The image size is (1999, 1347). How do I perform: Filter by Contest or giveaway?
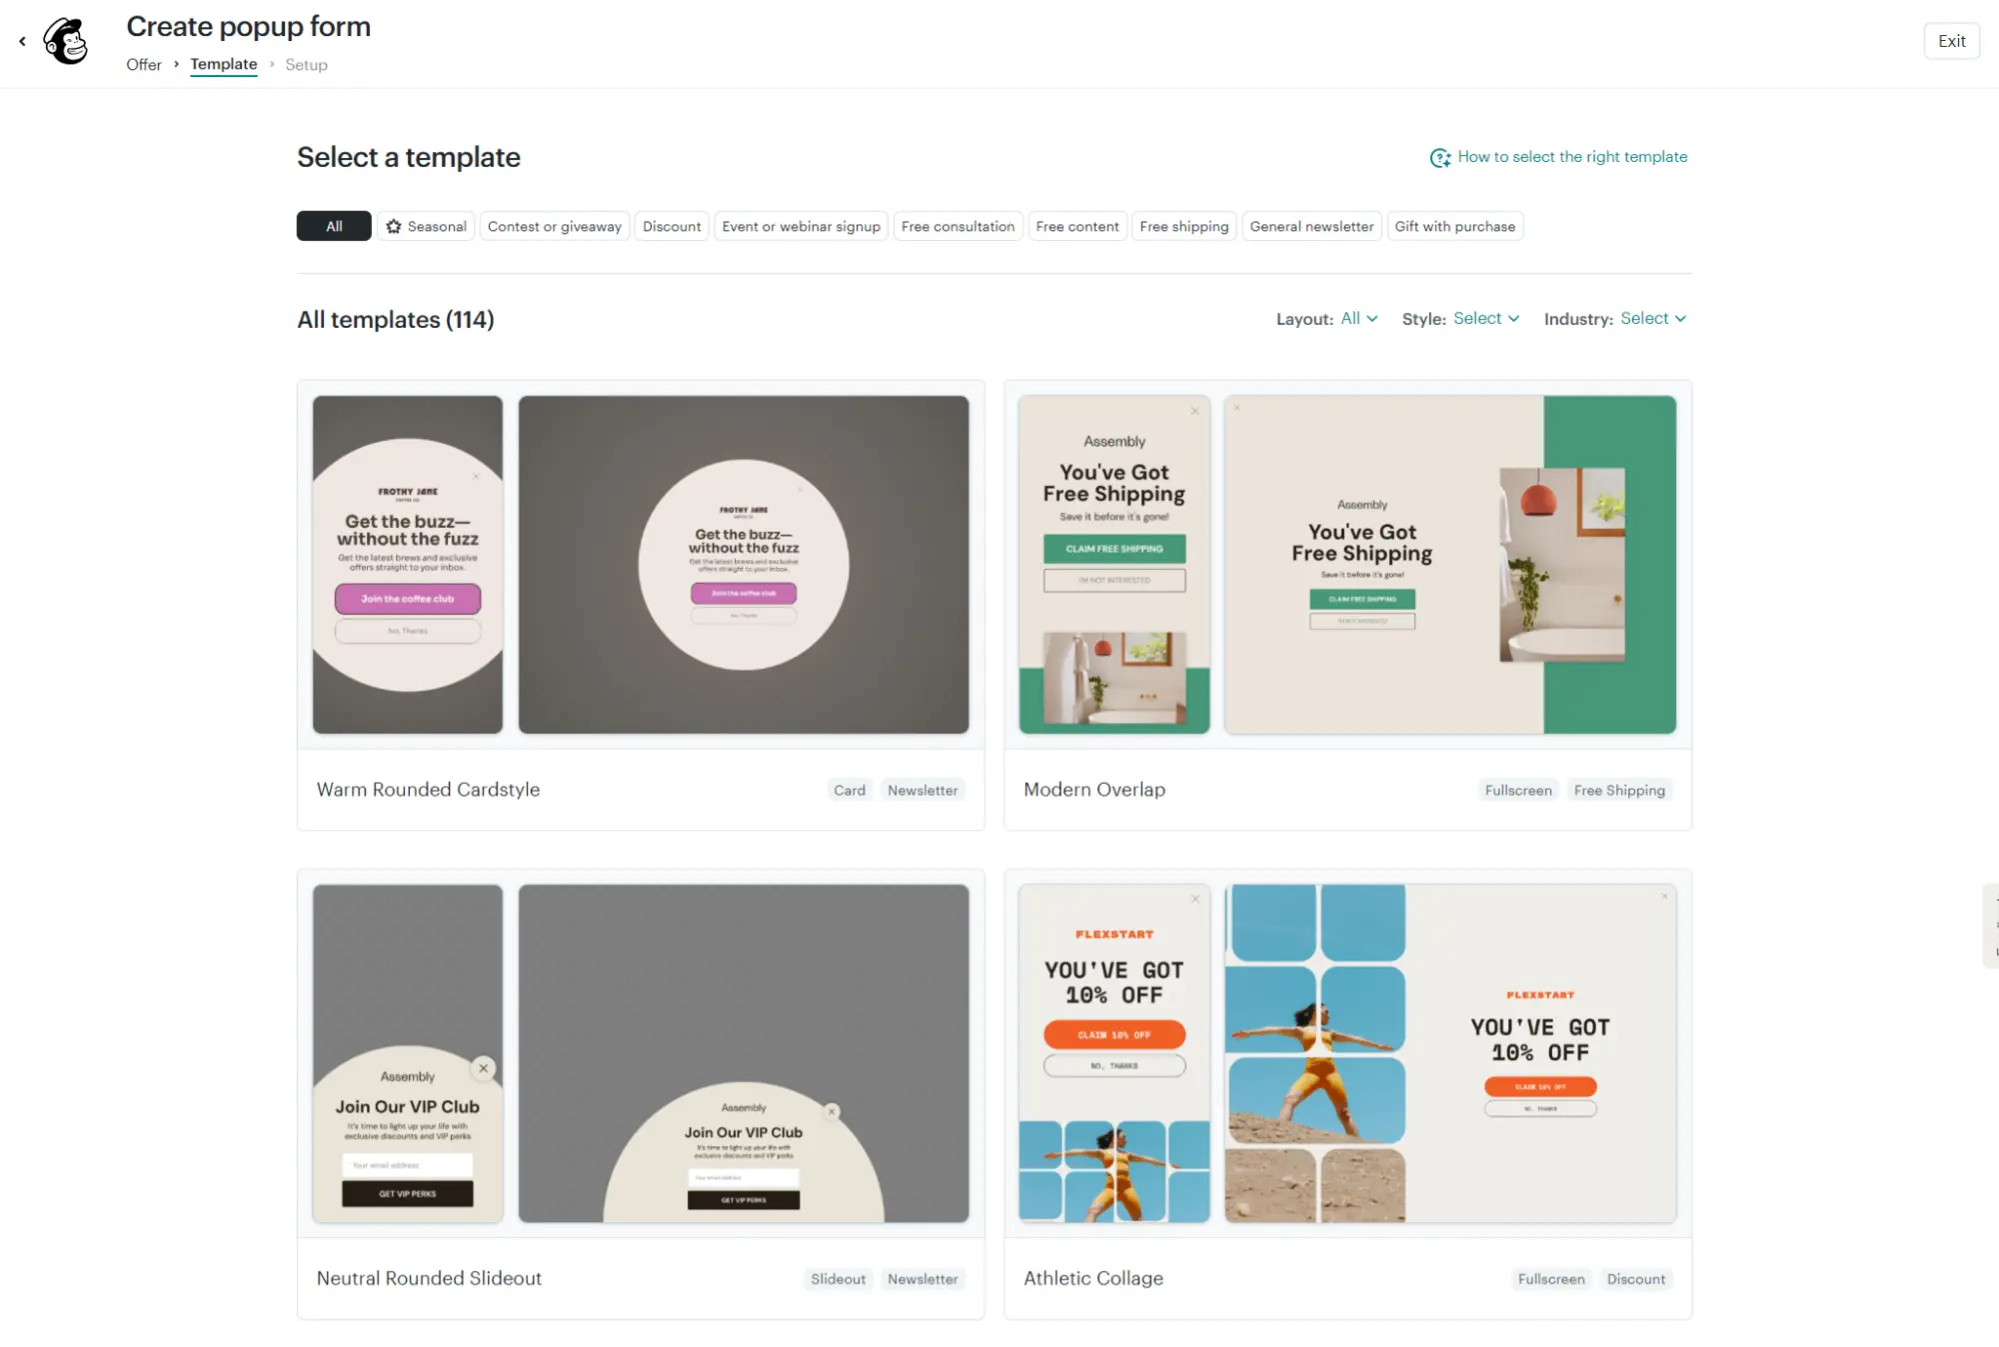554,226
